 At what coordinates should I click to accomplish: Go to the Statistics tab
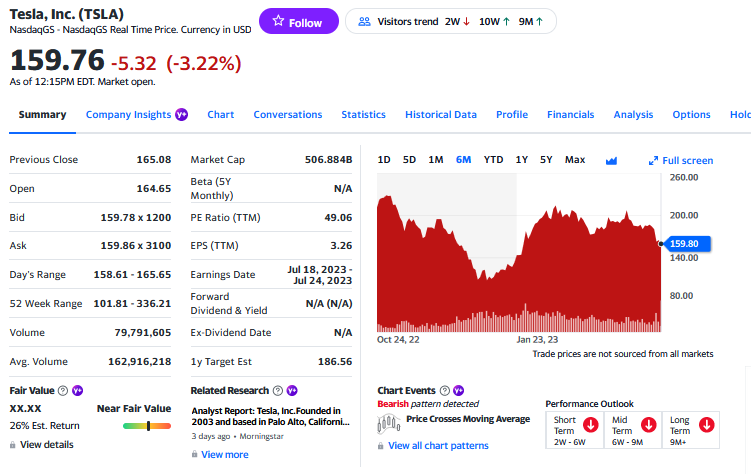pyautogui.click(x=364, y=115)
